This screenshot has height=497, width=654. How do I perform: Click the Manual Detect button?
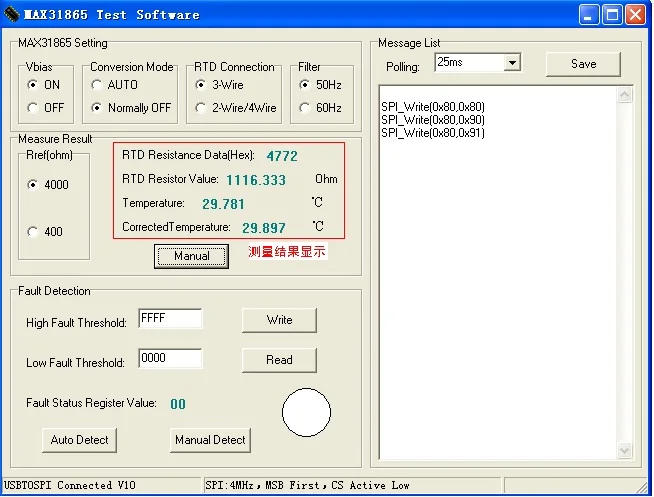click(x=210, y=440)
